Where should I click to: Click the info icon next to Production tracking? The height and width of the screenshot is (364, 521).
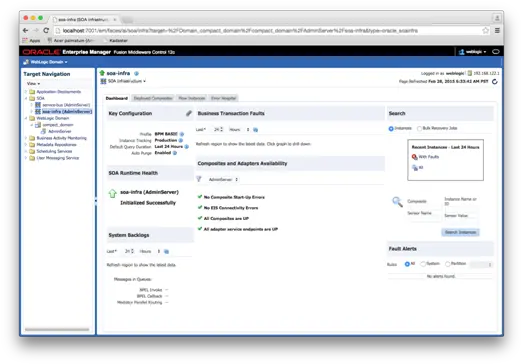pos(181,140)
